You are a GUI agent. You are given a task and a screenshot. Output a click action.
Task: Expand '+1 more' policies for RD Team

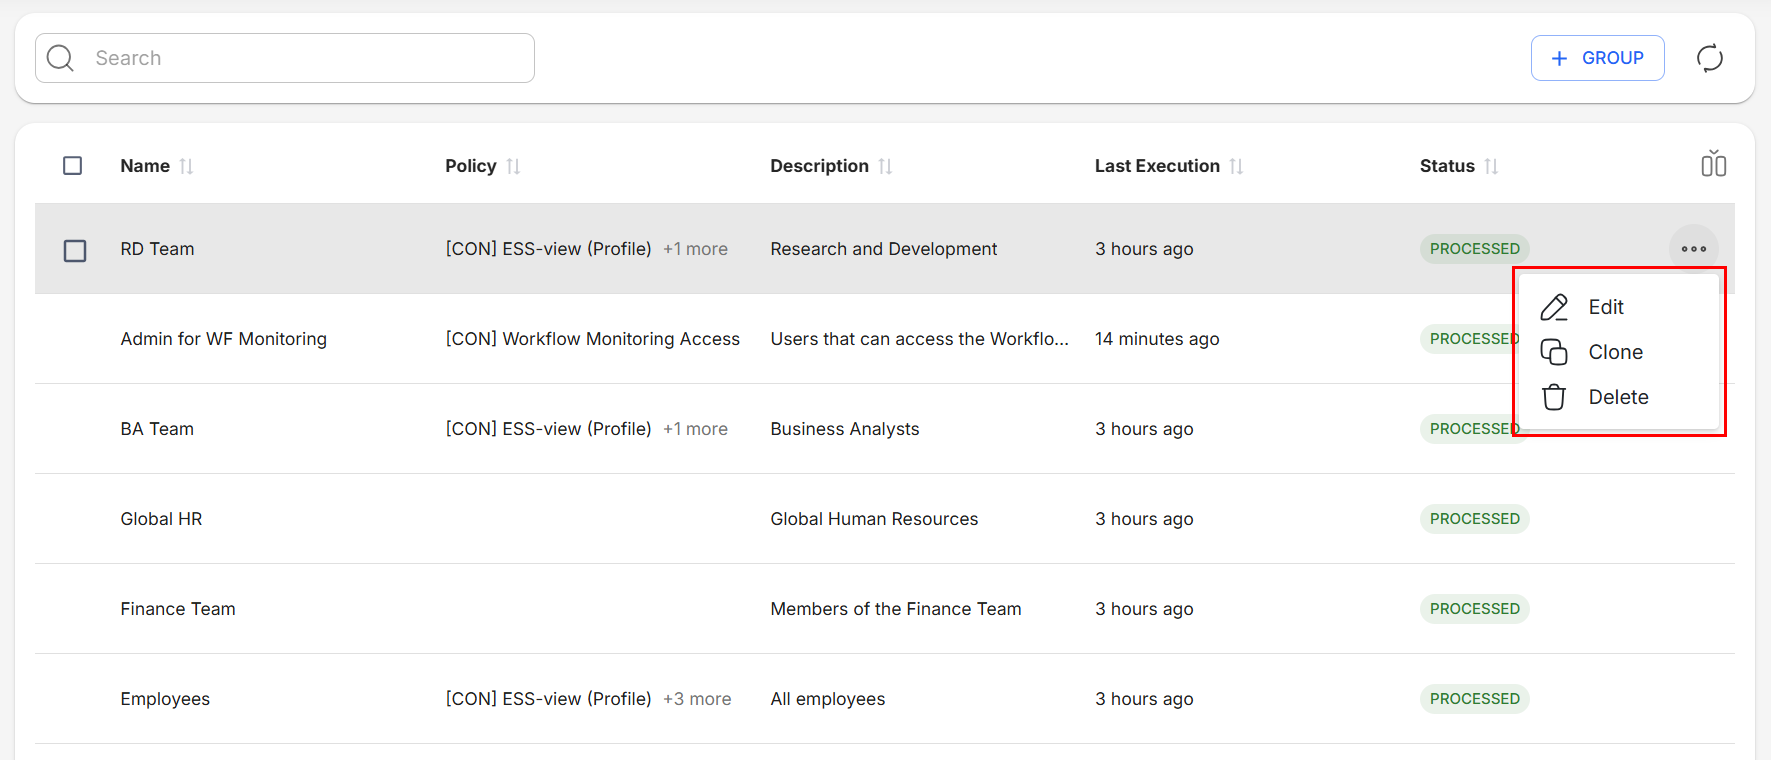pos(695,249)
